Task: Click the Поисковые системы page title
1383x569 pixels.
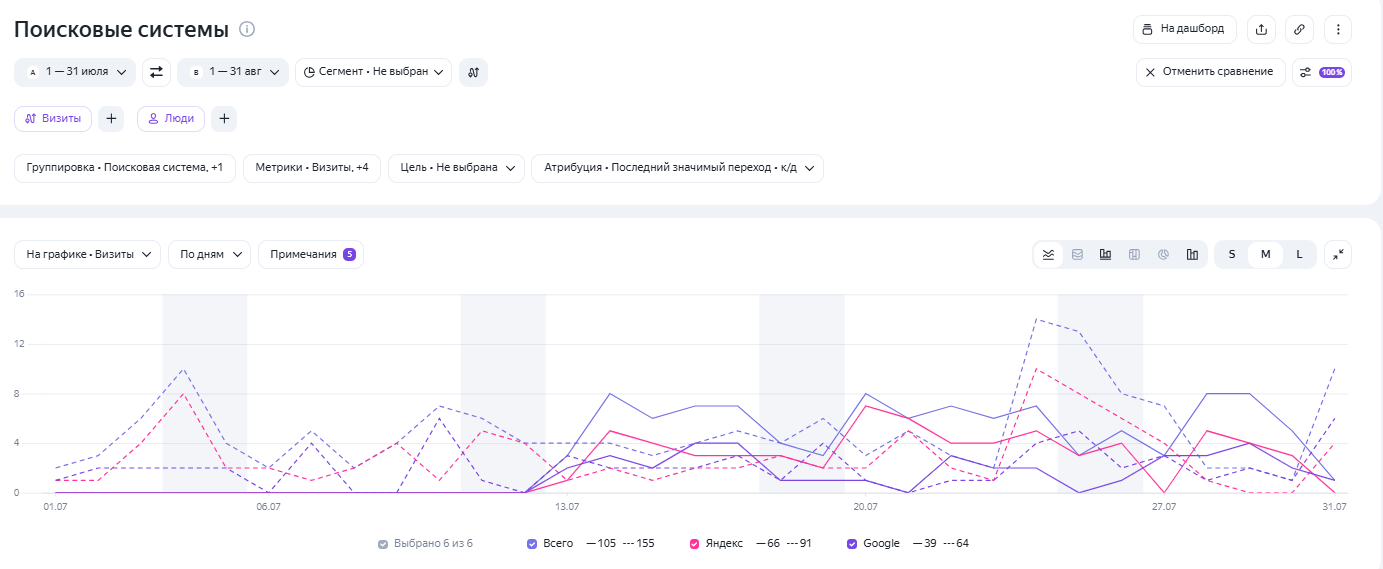Action: [121, 29]
